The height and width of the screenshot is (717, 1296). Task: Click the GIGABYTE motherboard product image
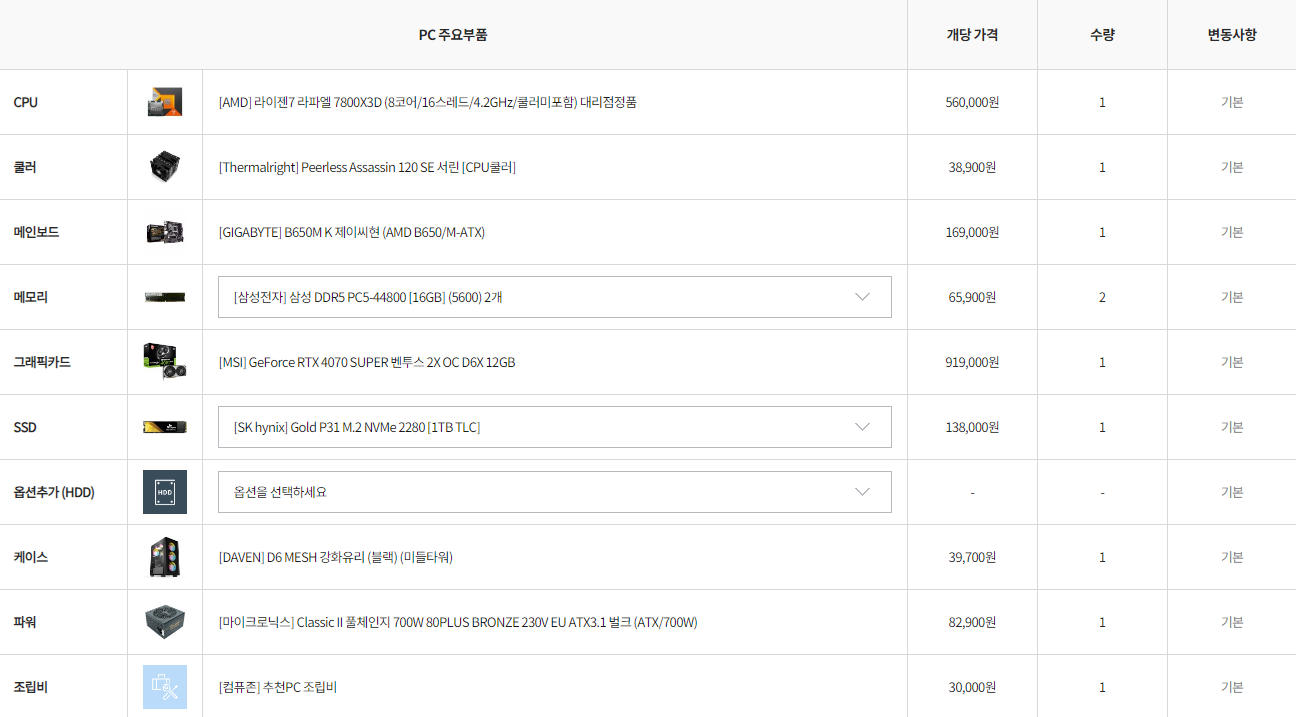165,232
